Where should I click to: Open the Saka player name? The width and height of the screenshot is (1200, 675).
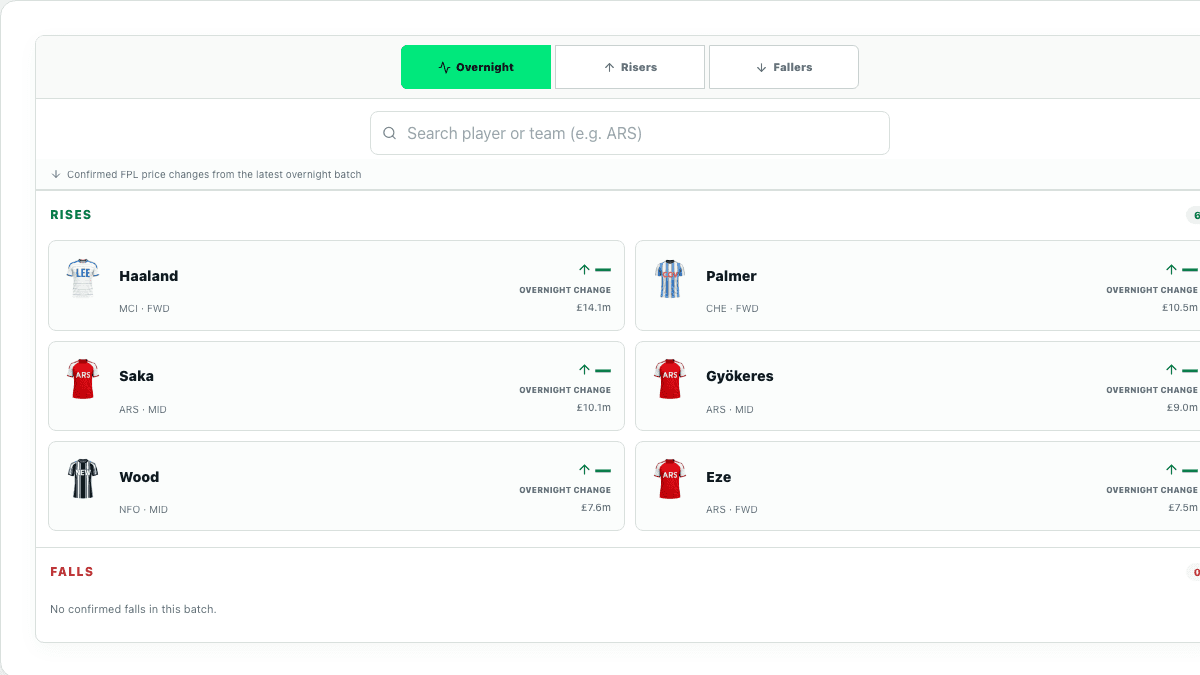136,376
